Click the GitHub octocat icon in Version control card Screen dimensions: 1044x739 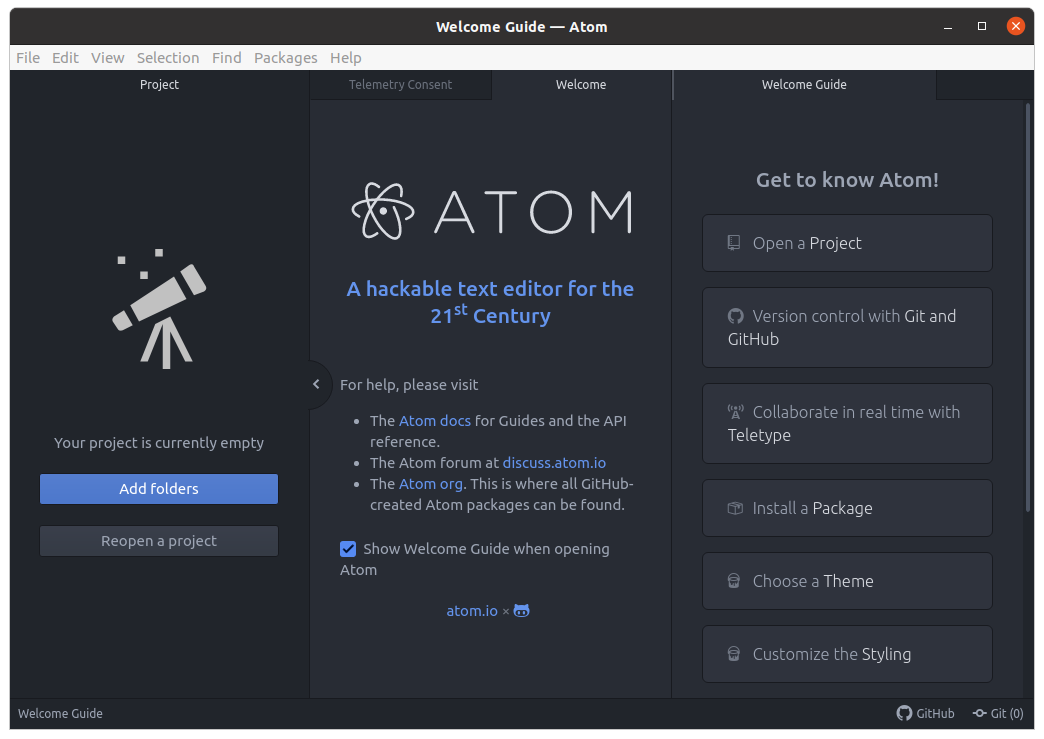point(735,316)
